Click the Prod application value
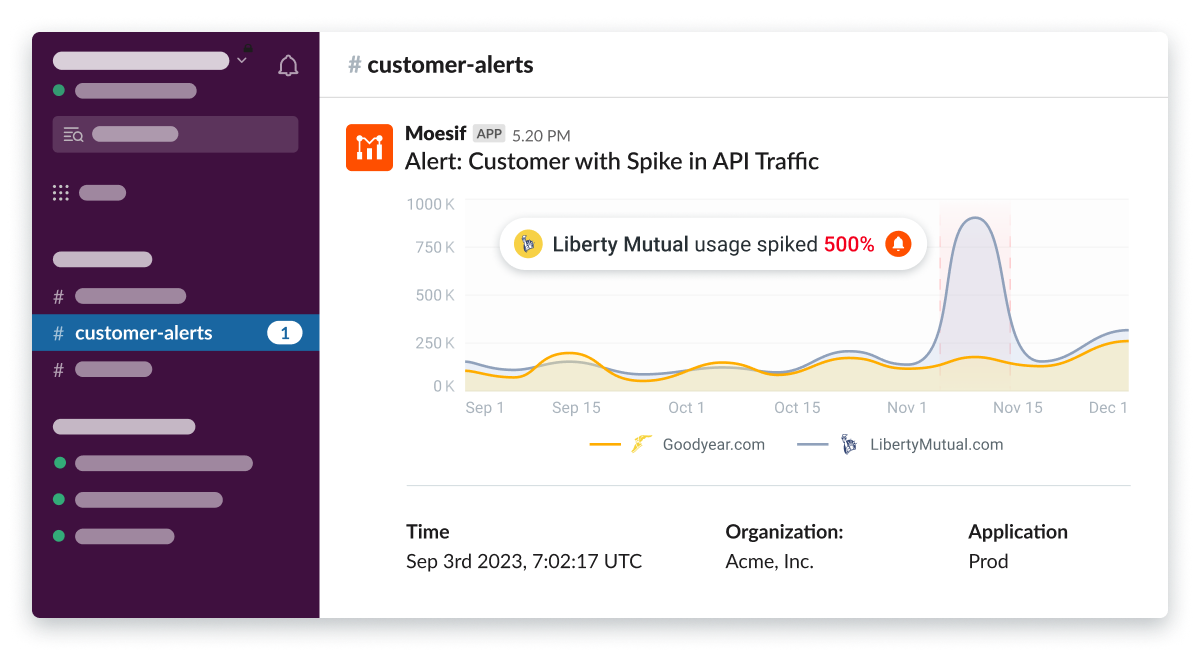This screenshot has height=650, width=1200. [988, 561]
